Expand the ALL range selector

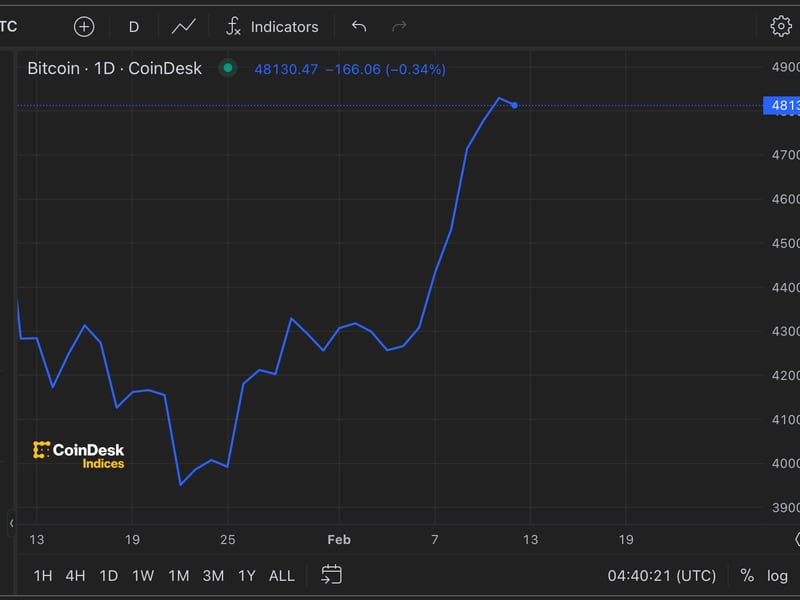pyautogui.click(x=281, y=575)
